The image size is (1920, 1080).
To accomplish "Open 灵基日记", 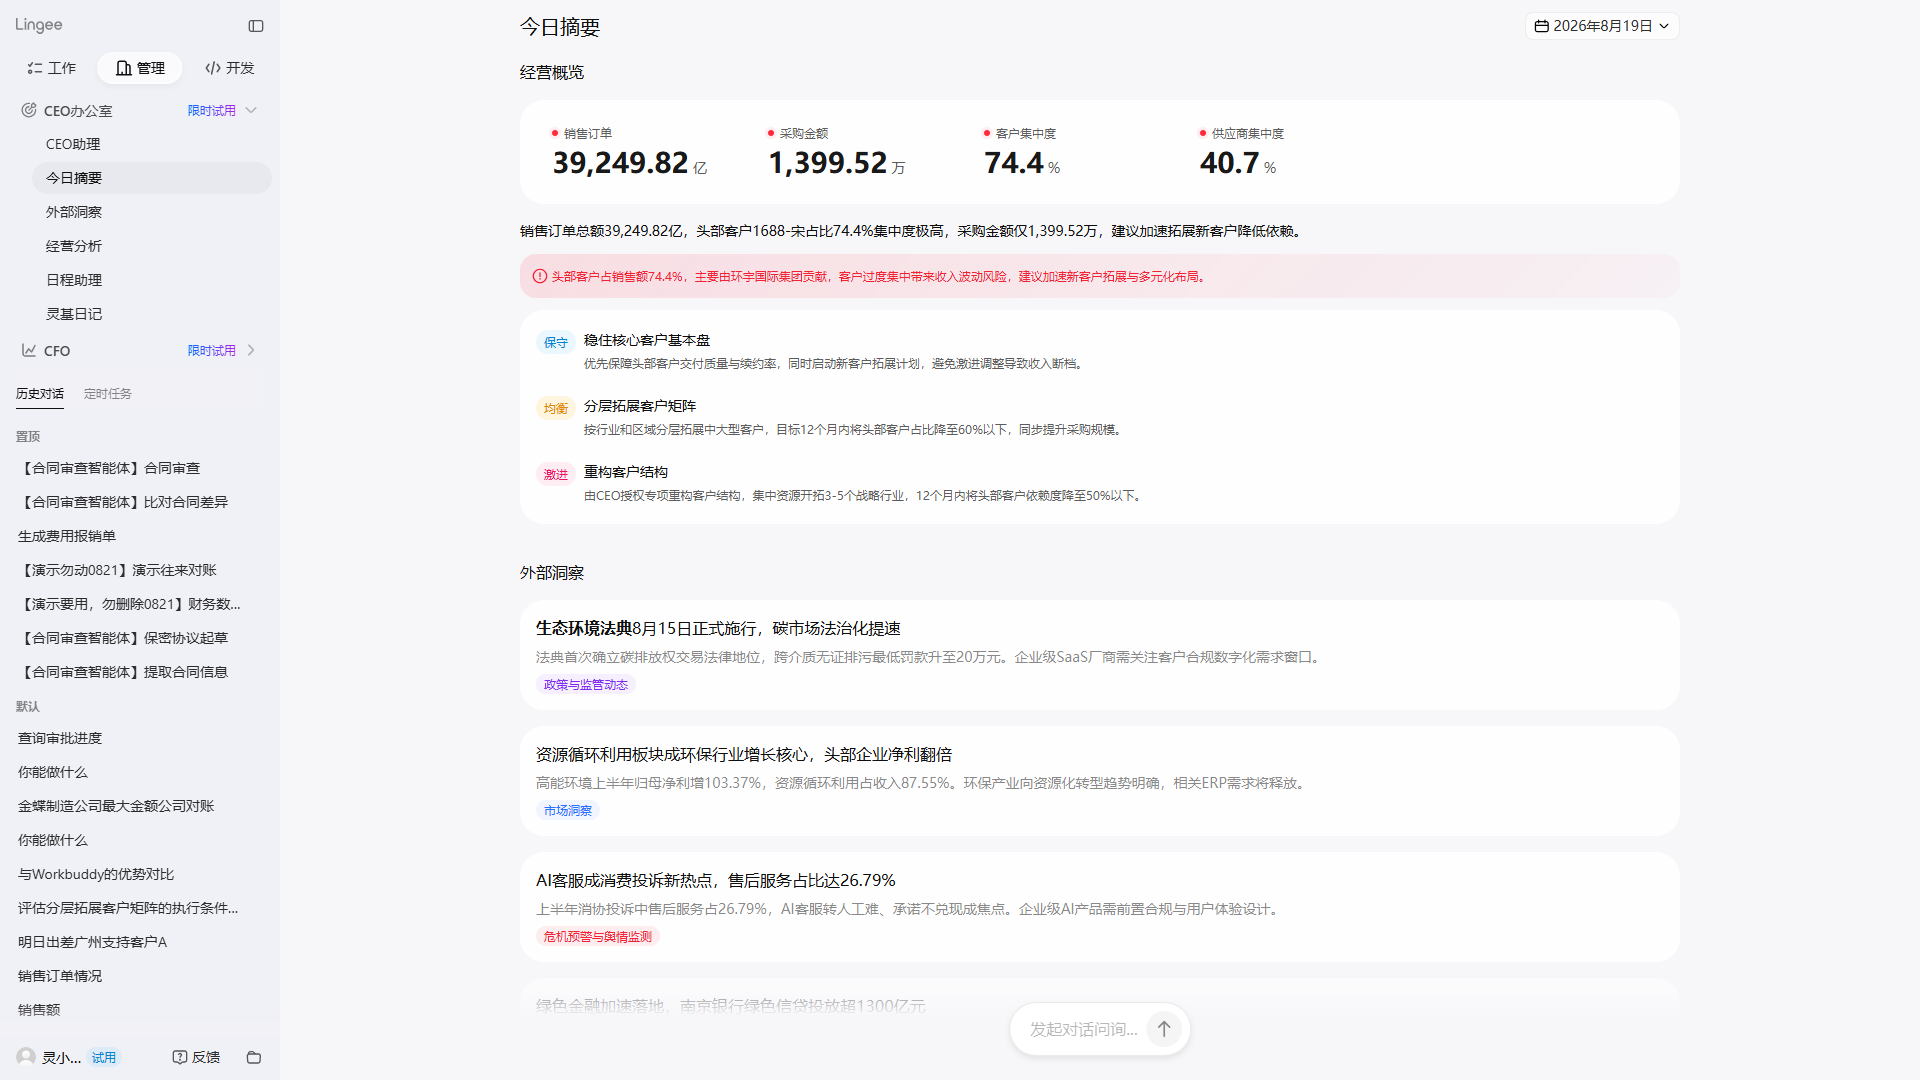I will pos(152,314).
